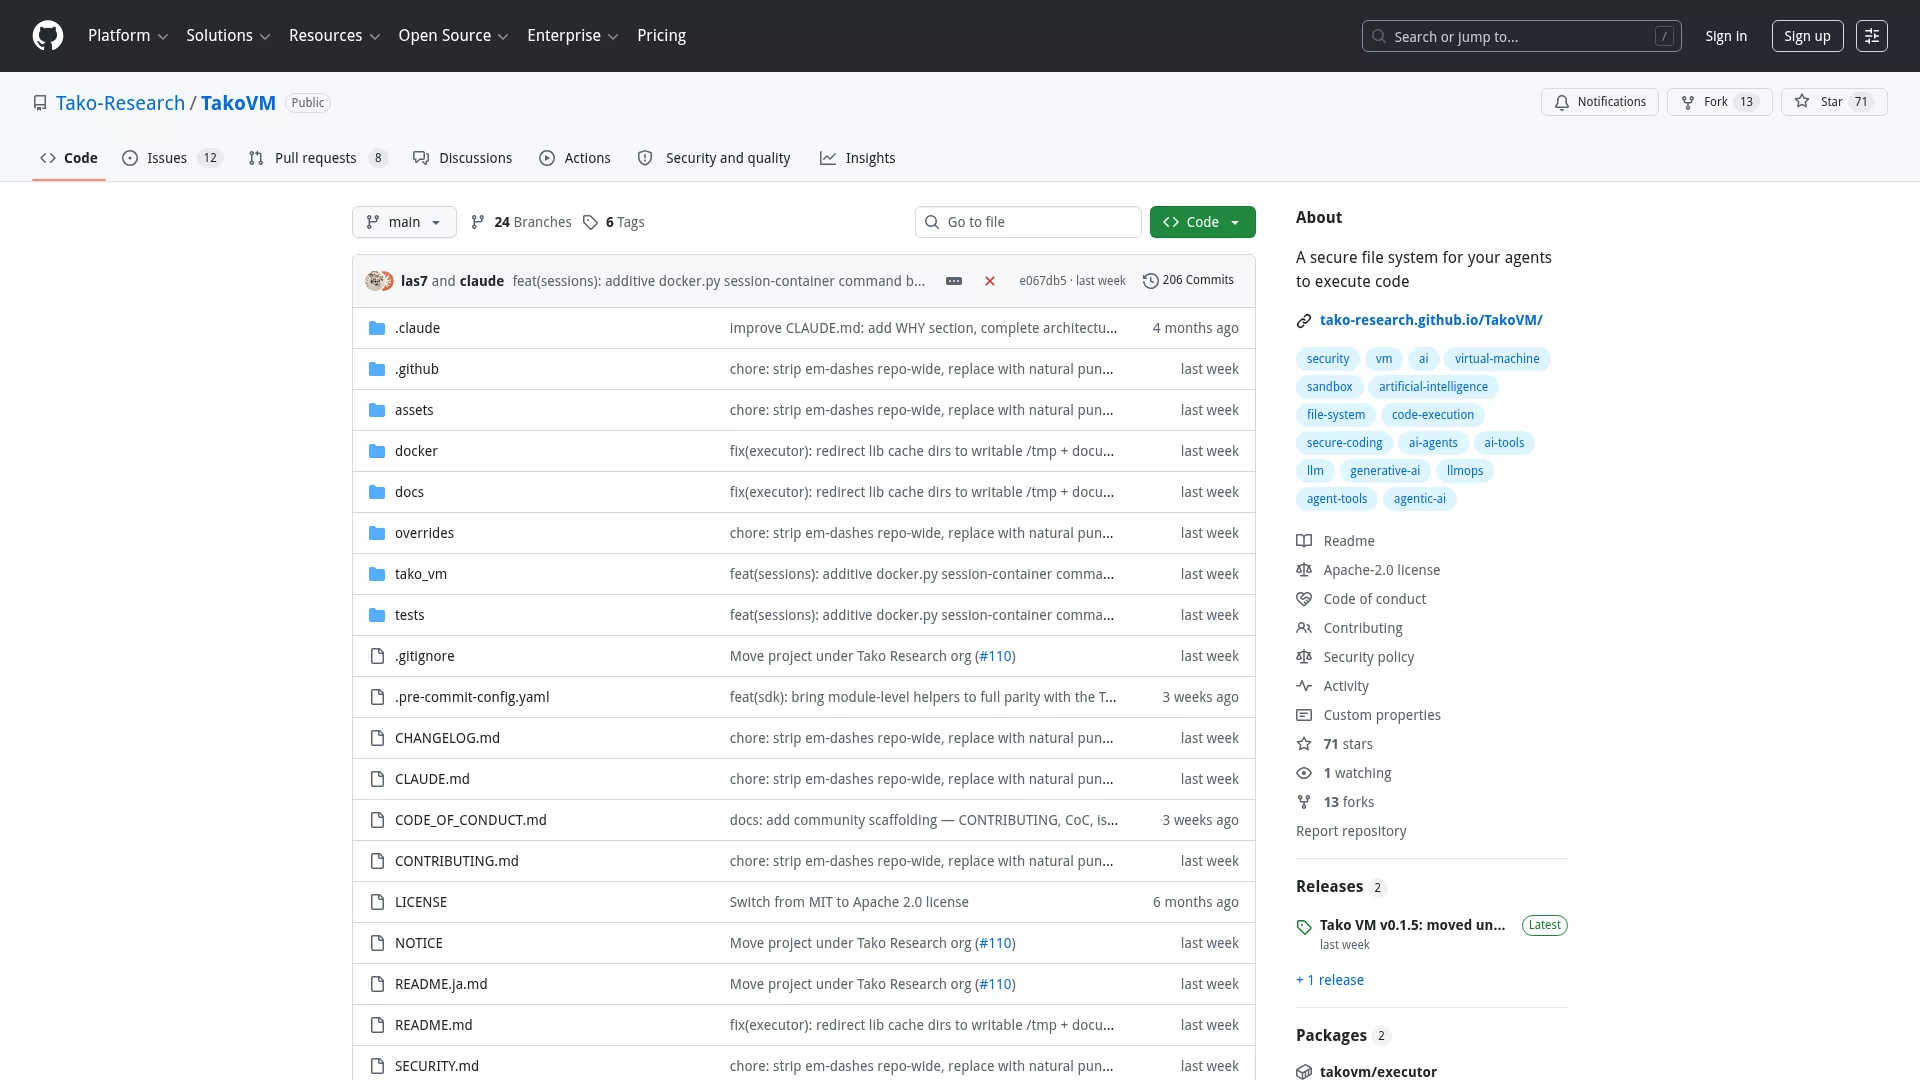Open the Security and quality tab

pos(714,158)
